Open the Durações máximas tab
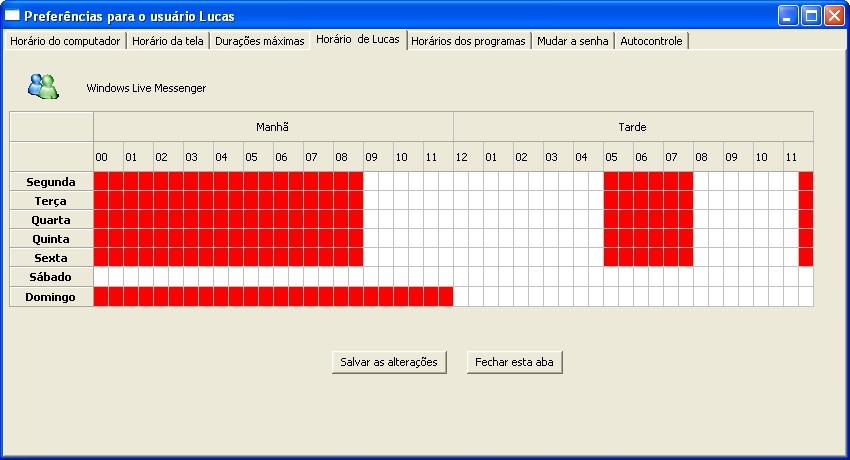 [260, 41]
